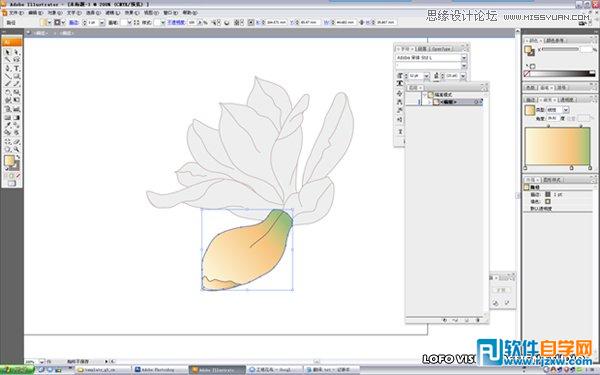Click the blue Opacity link in control bar
600x375 pixels.
[x=176, y=23]
